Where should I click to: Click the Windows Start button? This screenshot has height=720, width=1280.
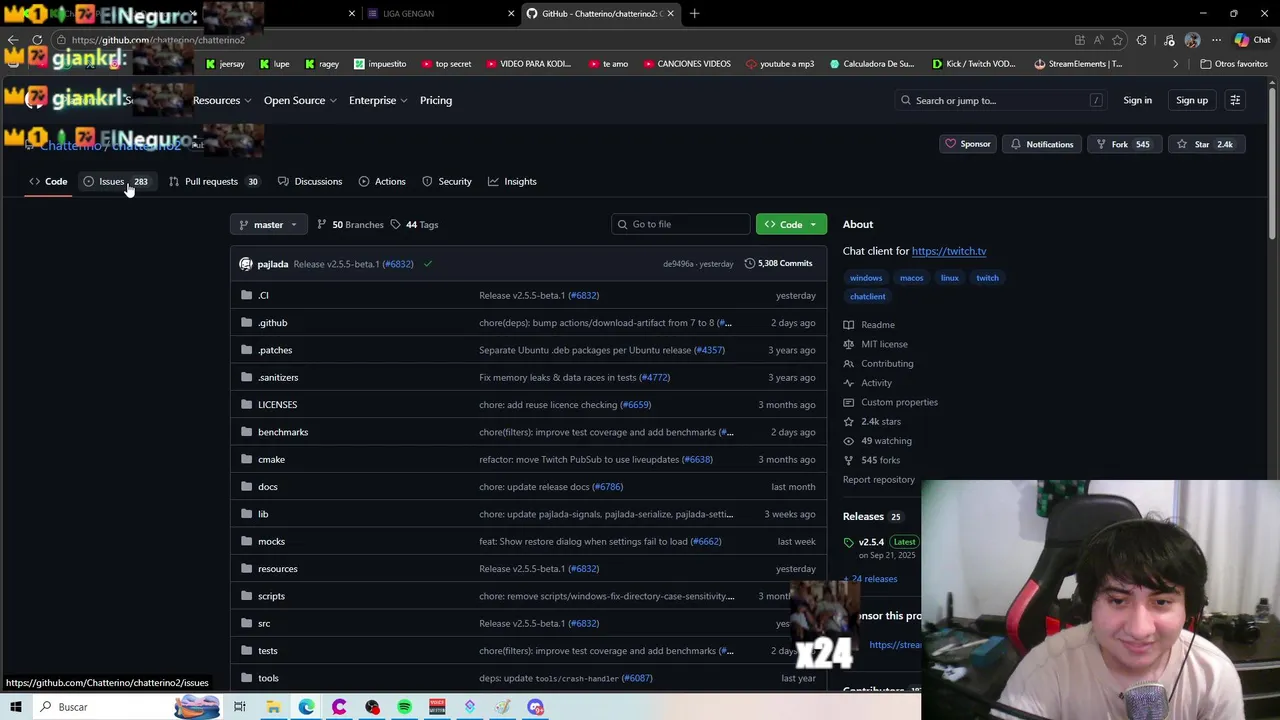coord(16,707)
